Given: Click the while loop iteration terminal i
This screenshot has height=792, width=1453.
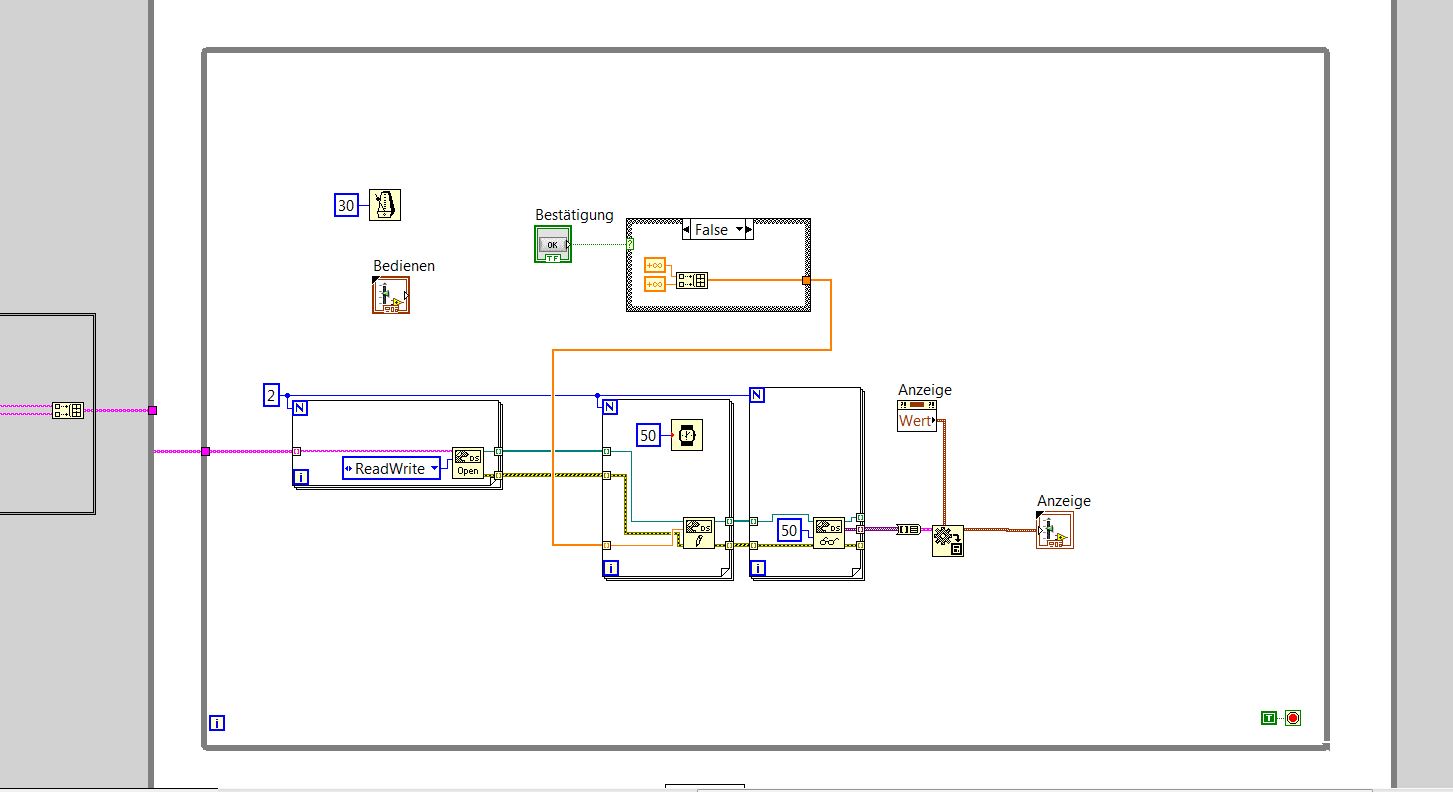Looking at the screenshot, I should (217, 723).
